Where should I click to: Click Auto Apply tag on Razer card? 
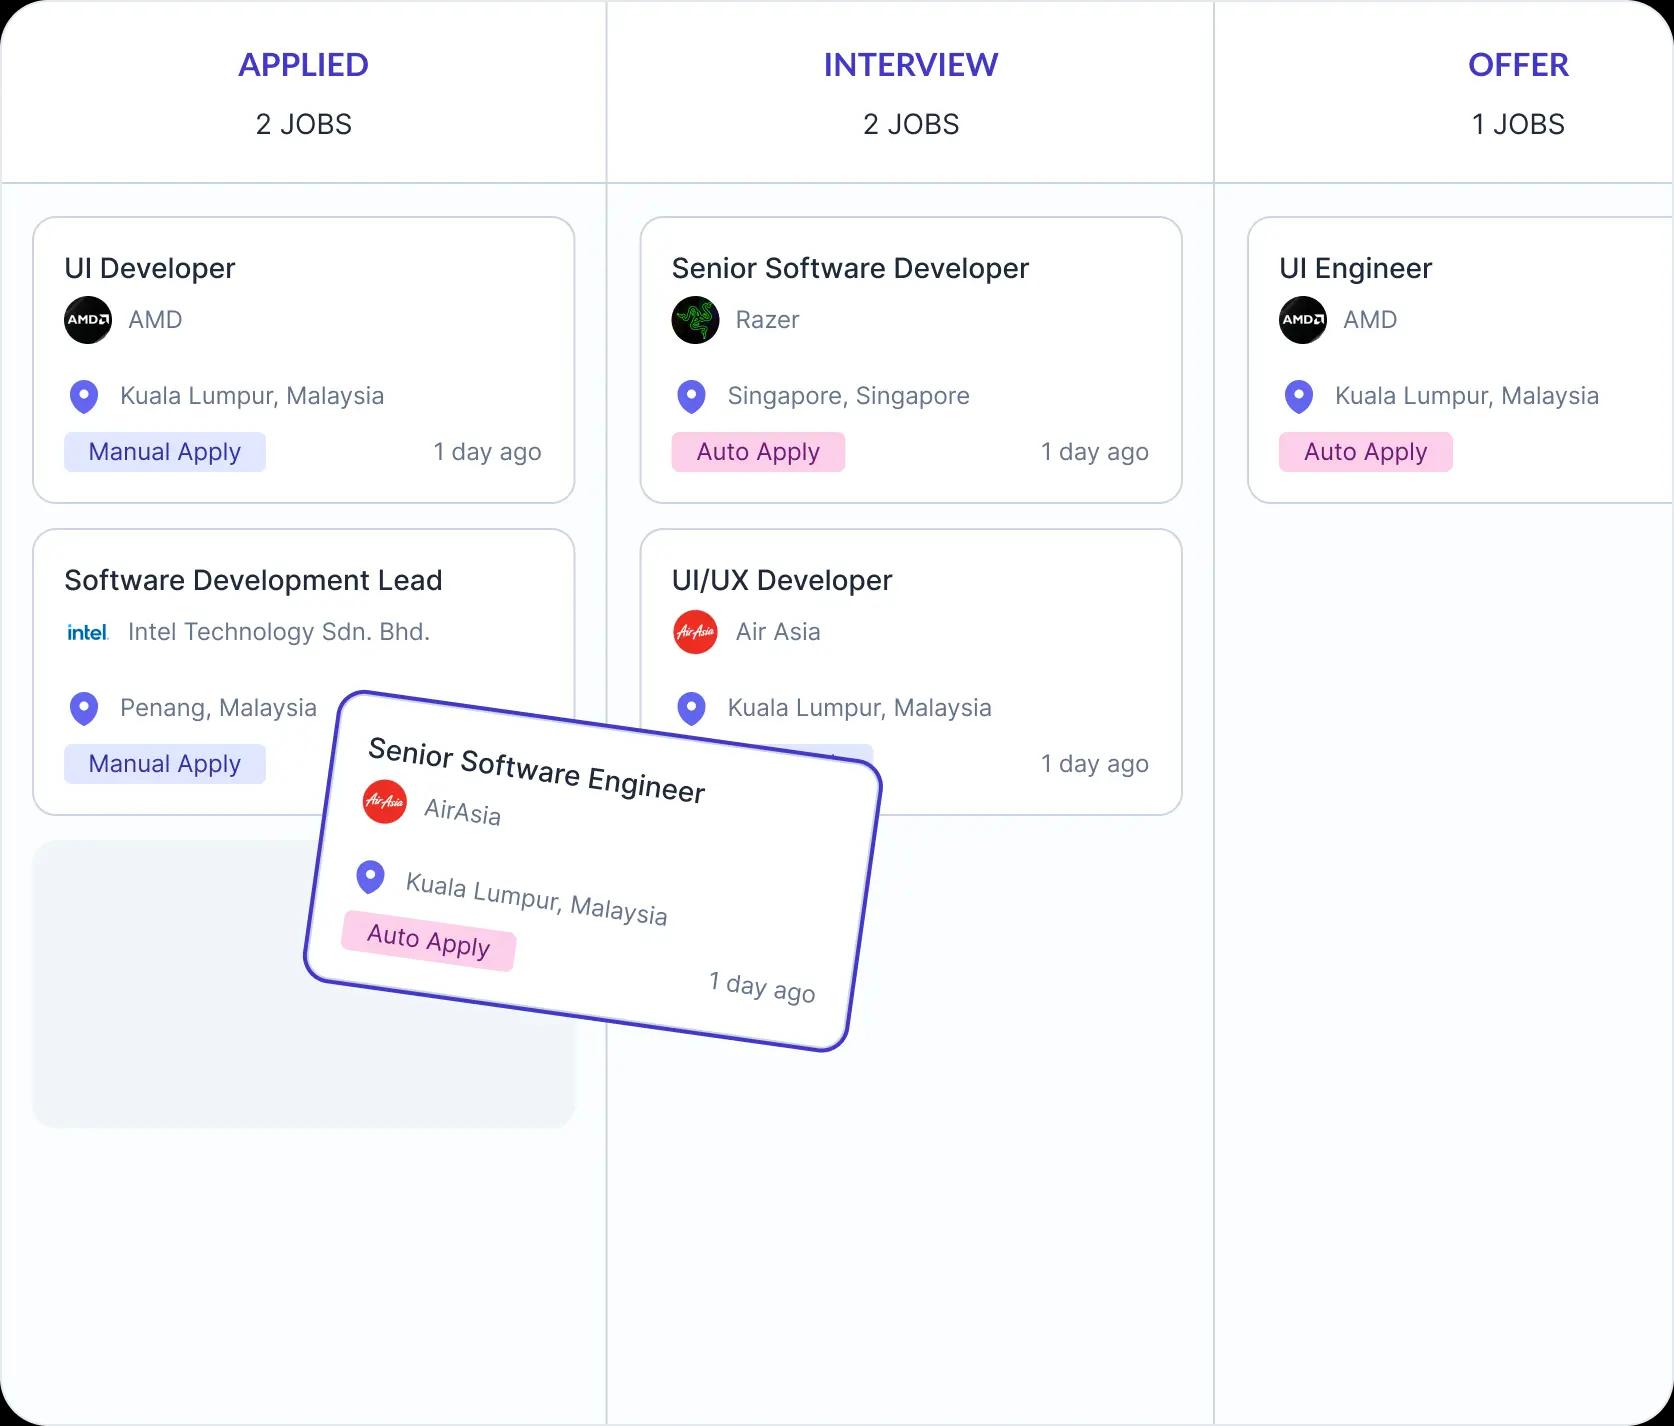pos(758,452)
